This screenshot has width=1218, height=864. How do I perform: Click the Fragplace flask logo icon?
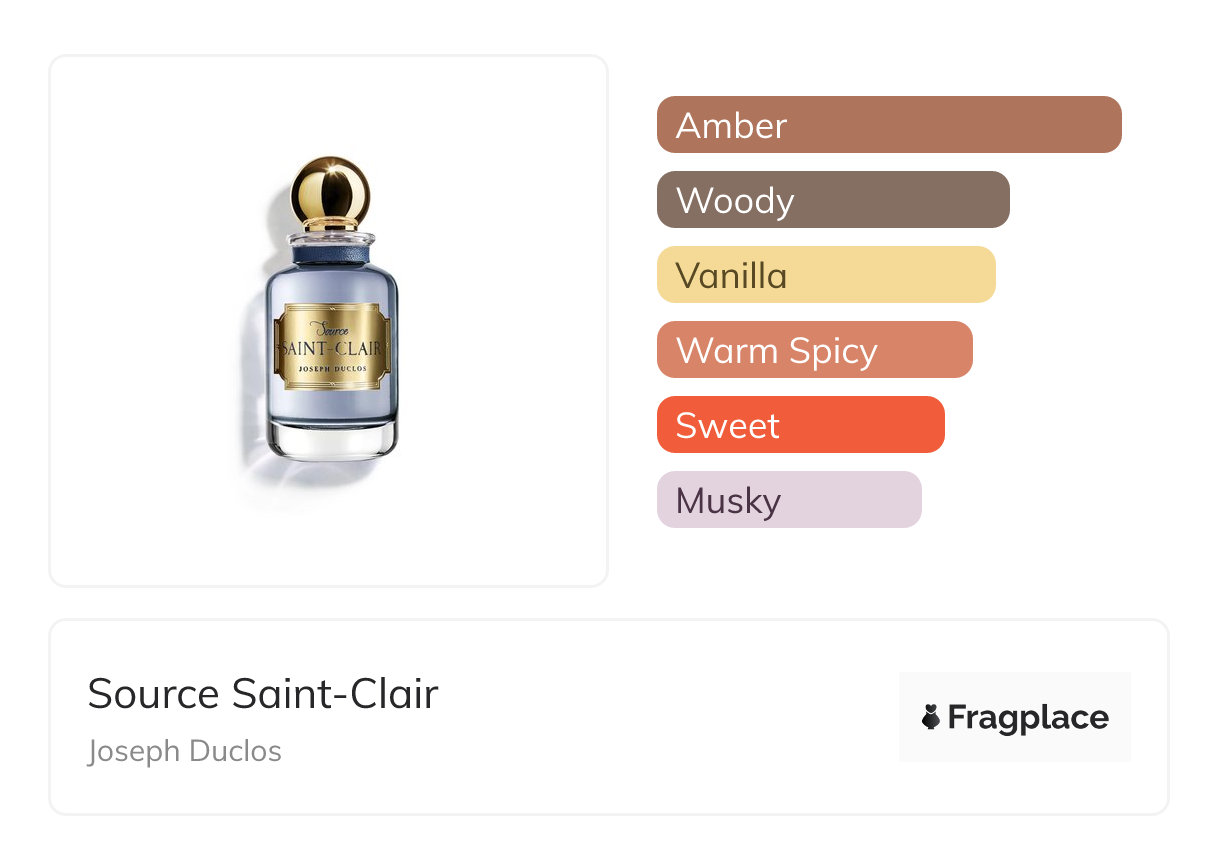931,717
